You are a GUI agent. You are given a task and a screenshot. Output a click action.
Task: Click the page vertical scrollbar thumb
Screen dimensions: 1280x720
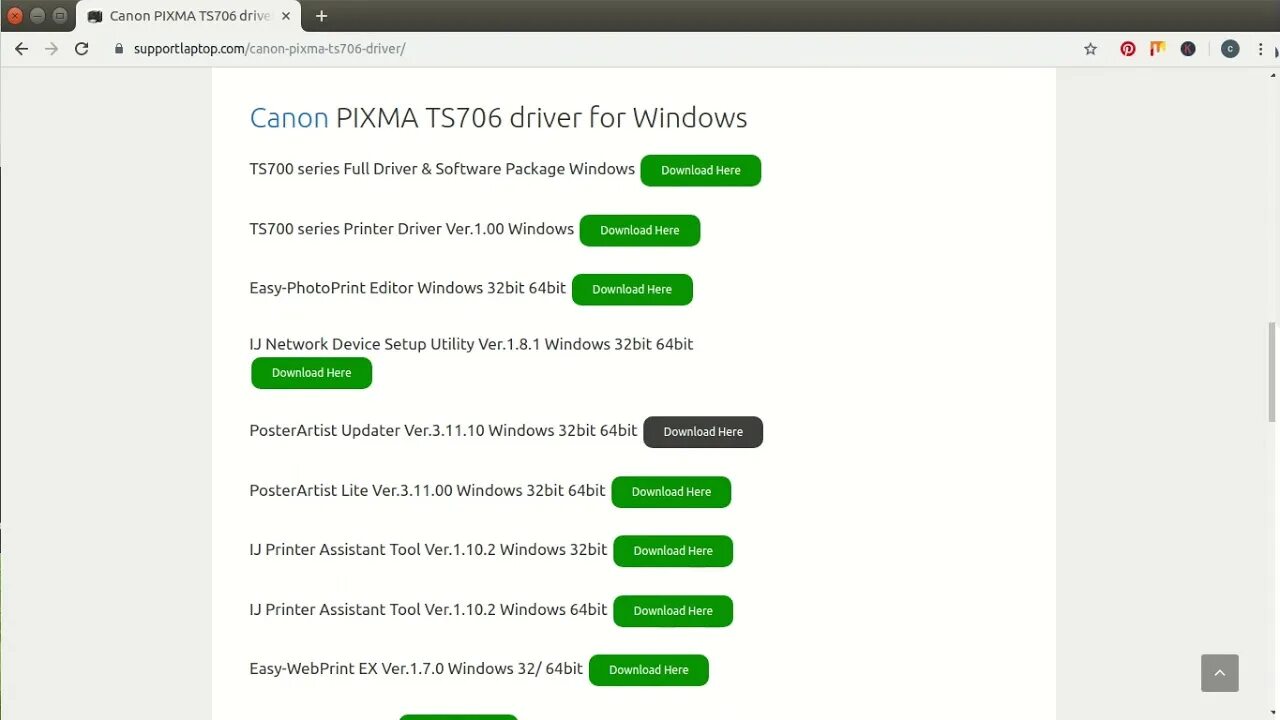coord(1273,372)
